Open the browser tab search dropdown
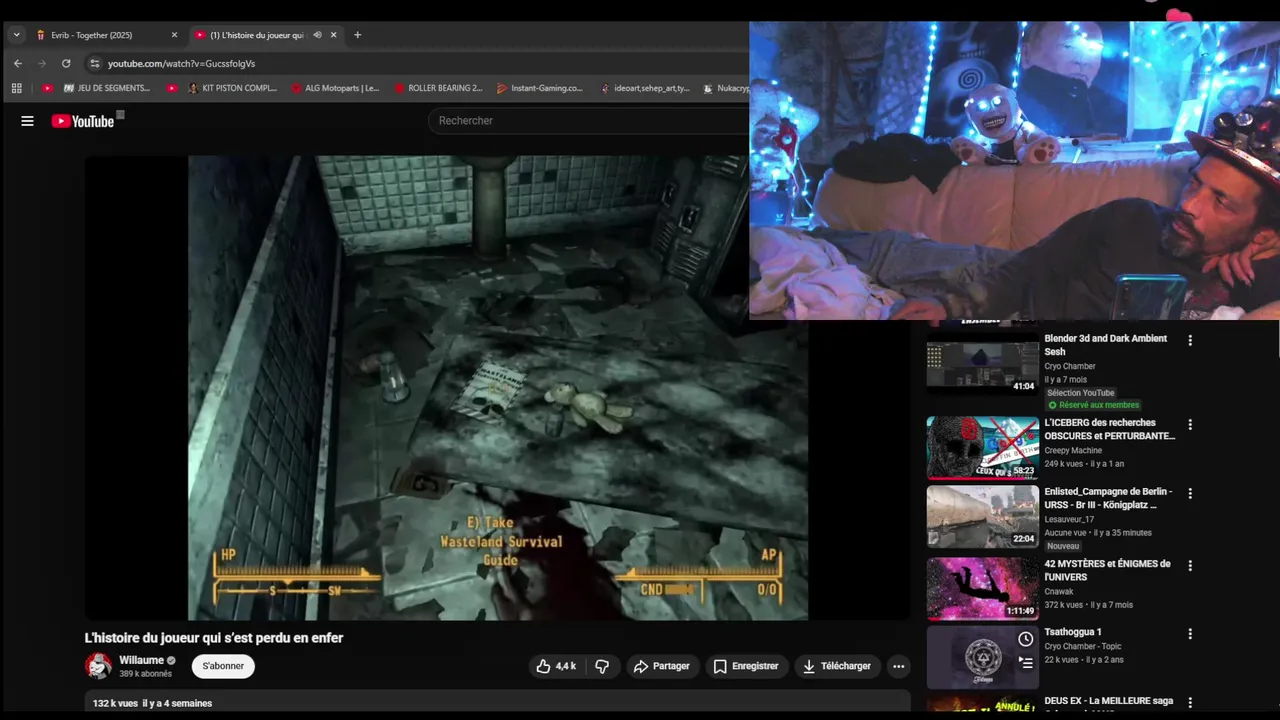 pos(16,35)
